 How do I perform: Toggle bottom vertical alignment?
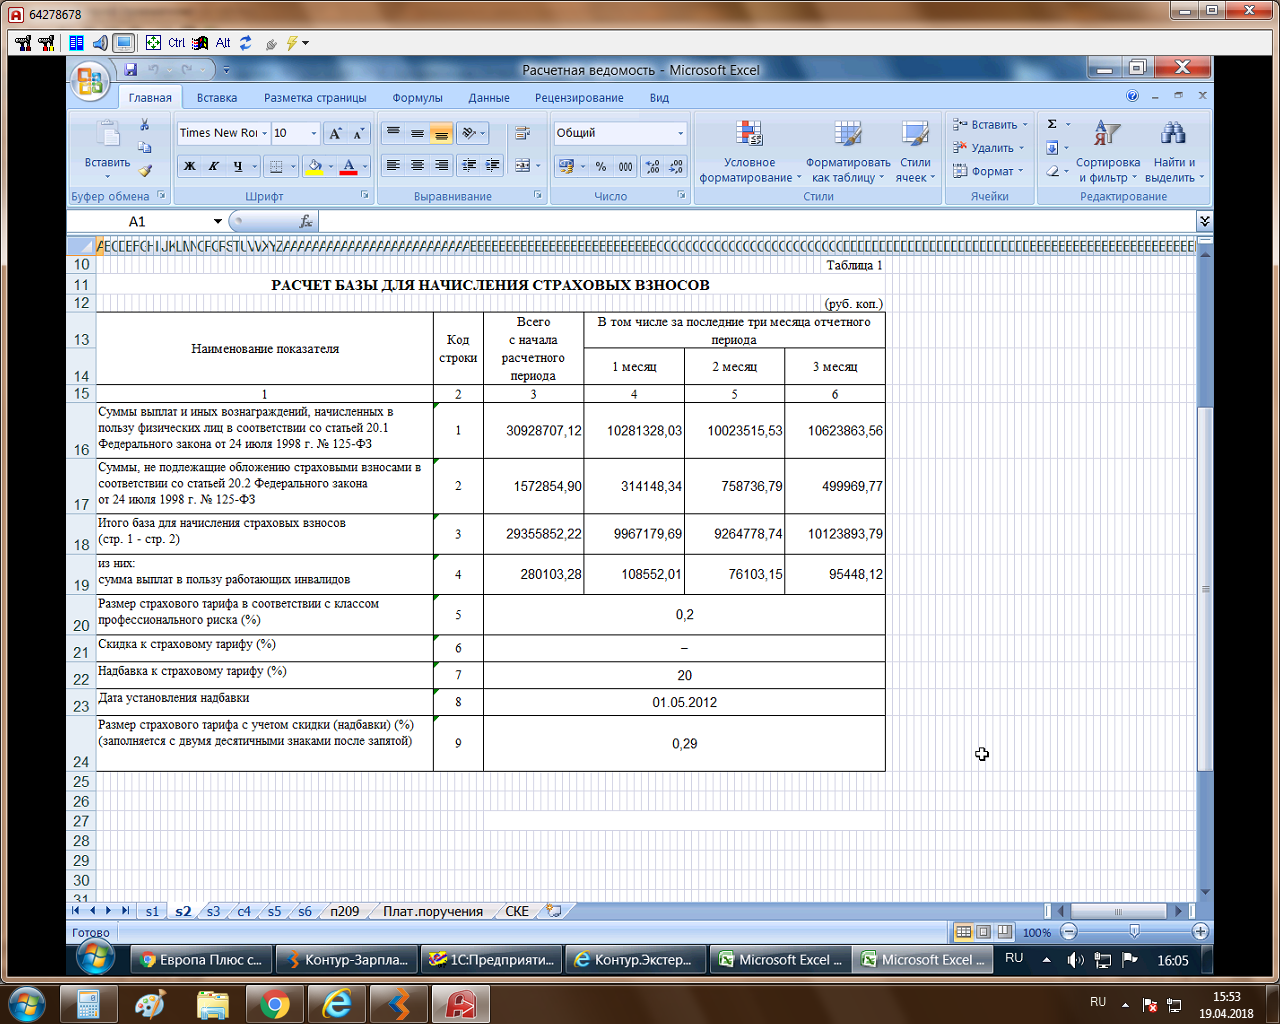coord(441,133)
